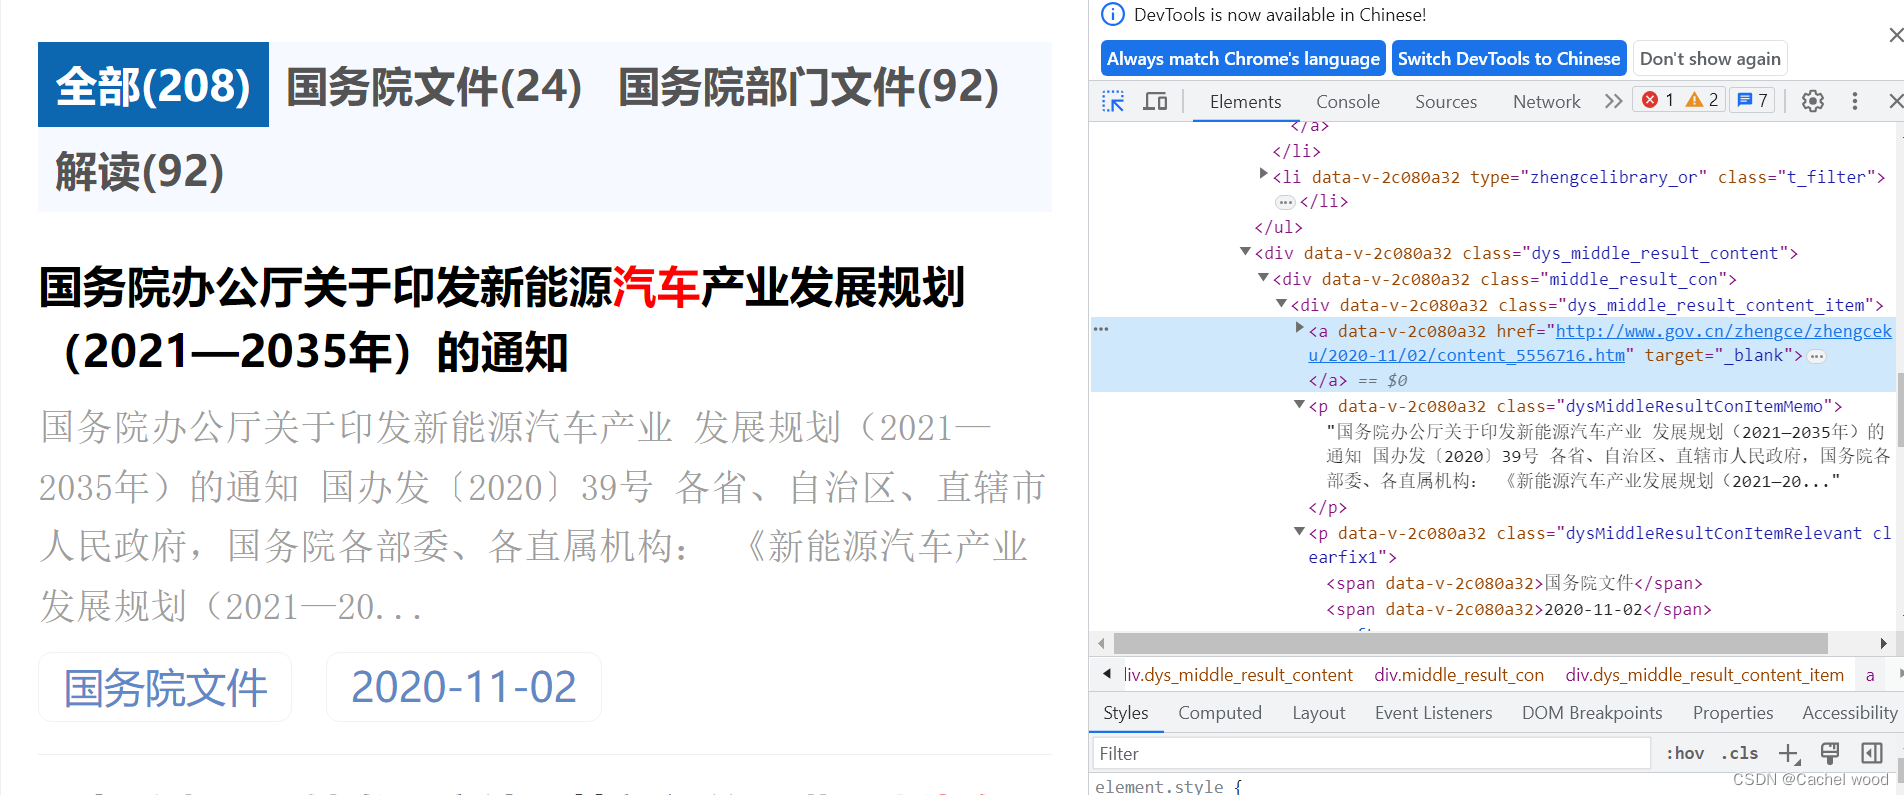Open the DOM Breakpoints tab

click(1592, 712)
